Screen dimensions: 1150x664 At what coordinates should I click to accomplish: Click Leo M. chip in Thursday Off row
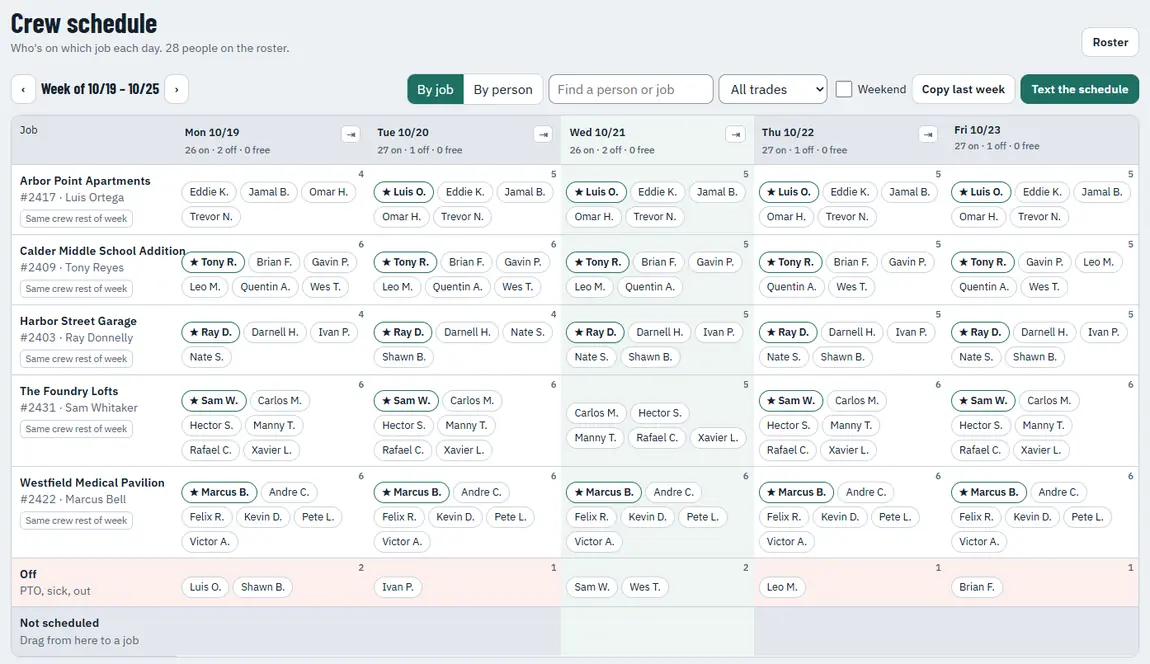point(782,587)
